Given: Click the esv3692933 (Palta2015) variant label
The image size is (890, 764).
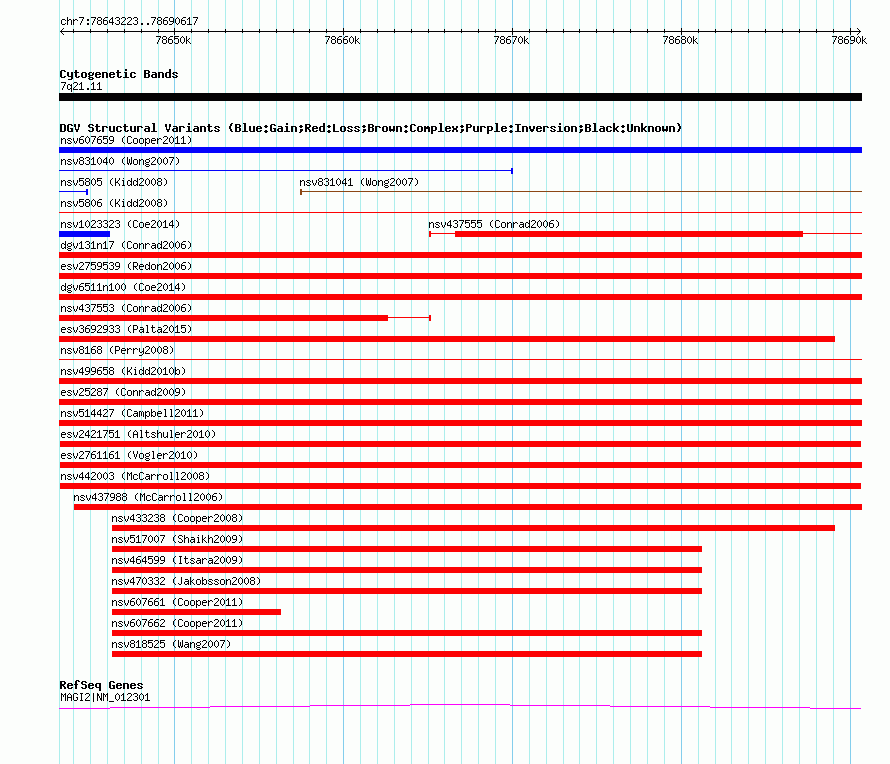Looking at the screenshot, I should tap(126, 329).
